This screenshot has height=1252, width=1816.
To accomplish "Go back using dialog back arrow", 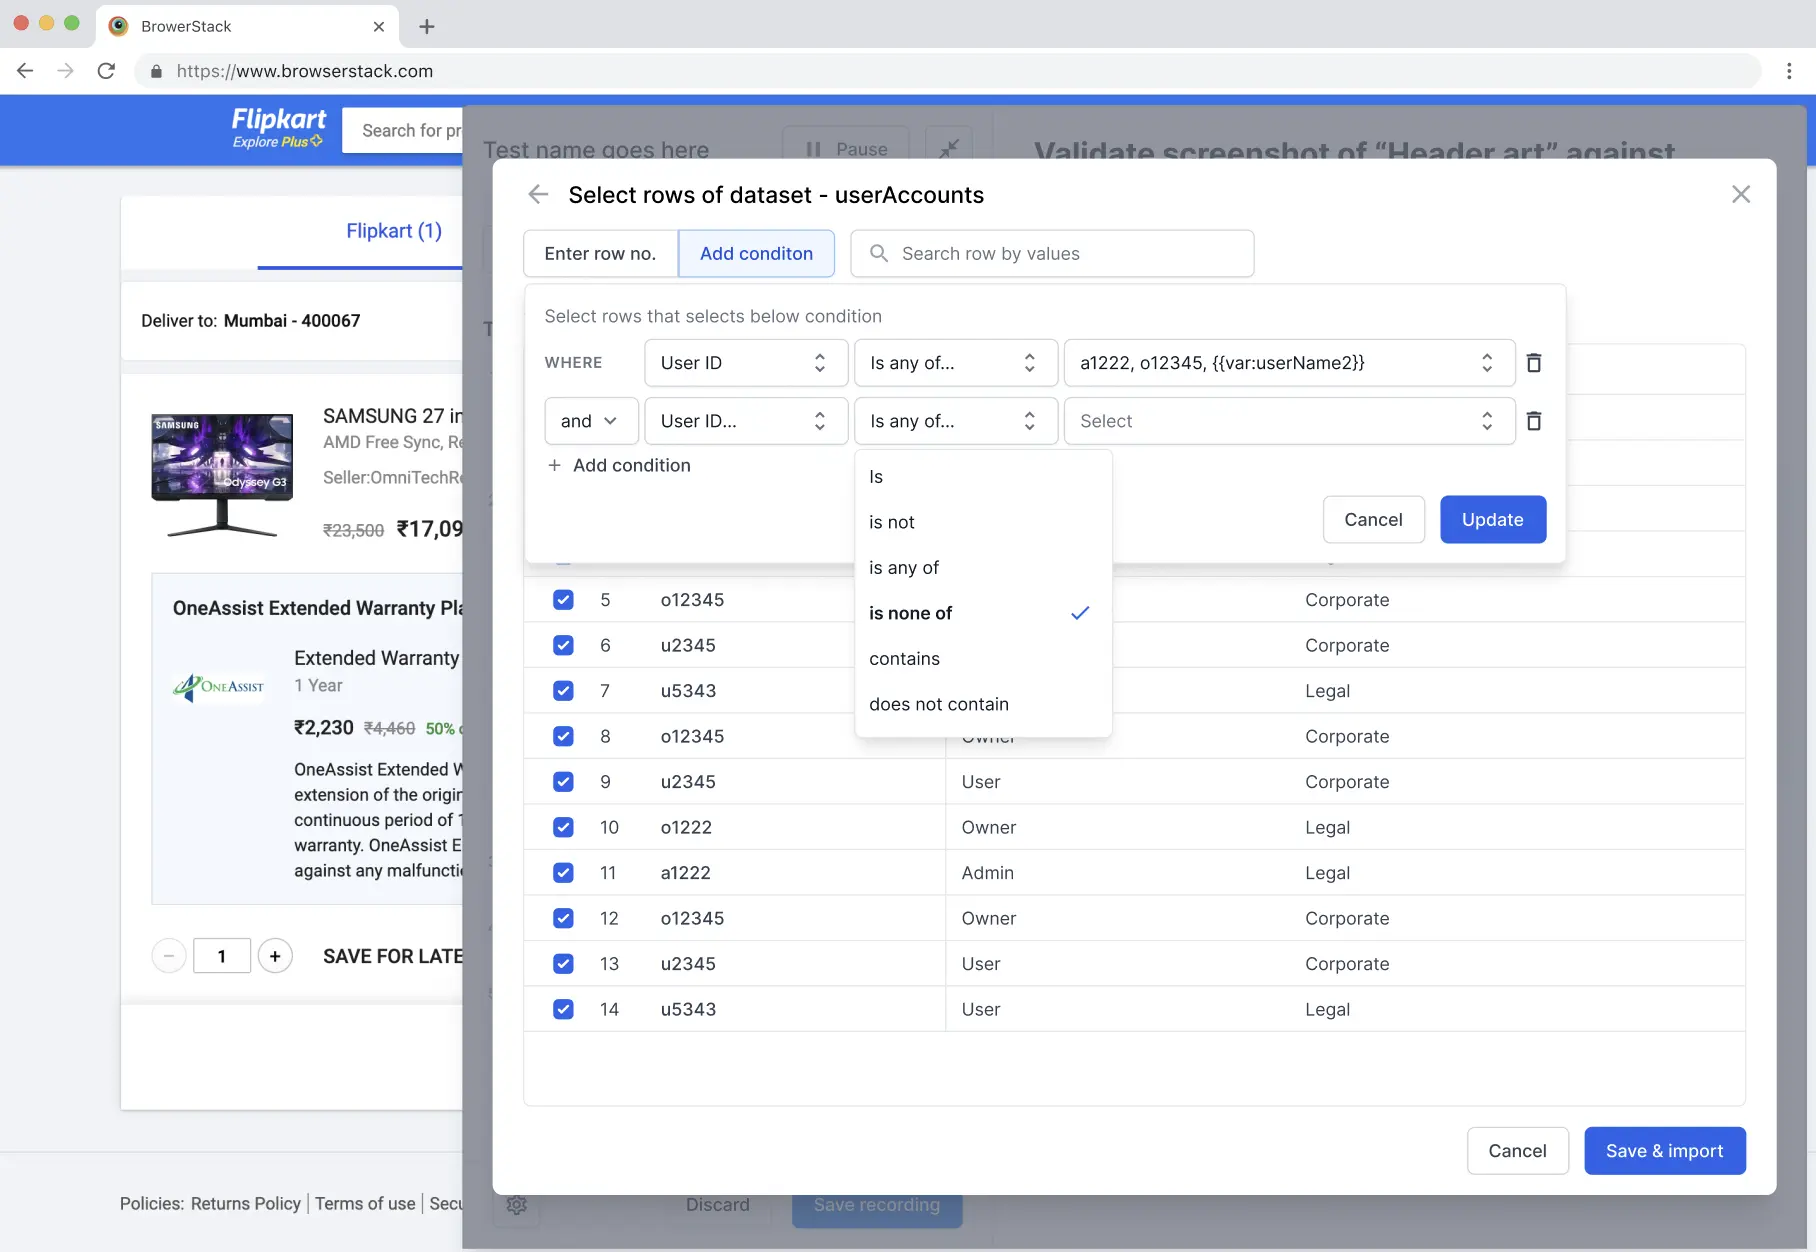I will point(538,194).
